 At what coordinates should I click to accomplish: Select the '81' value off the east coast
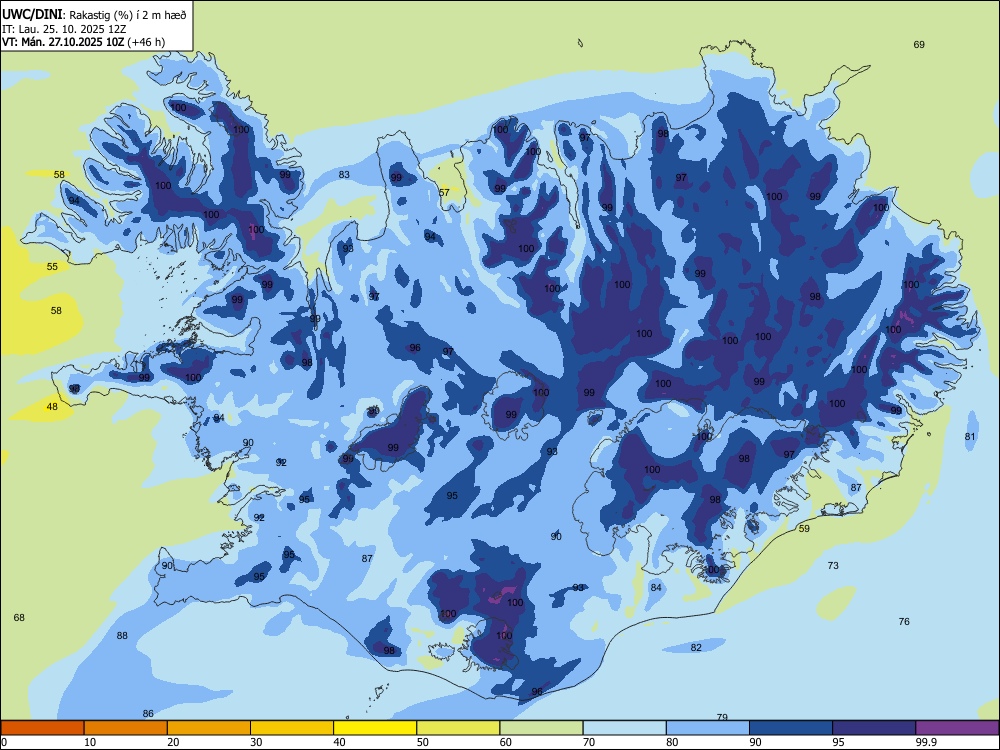(x=970, y=437)
